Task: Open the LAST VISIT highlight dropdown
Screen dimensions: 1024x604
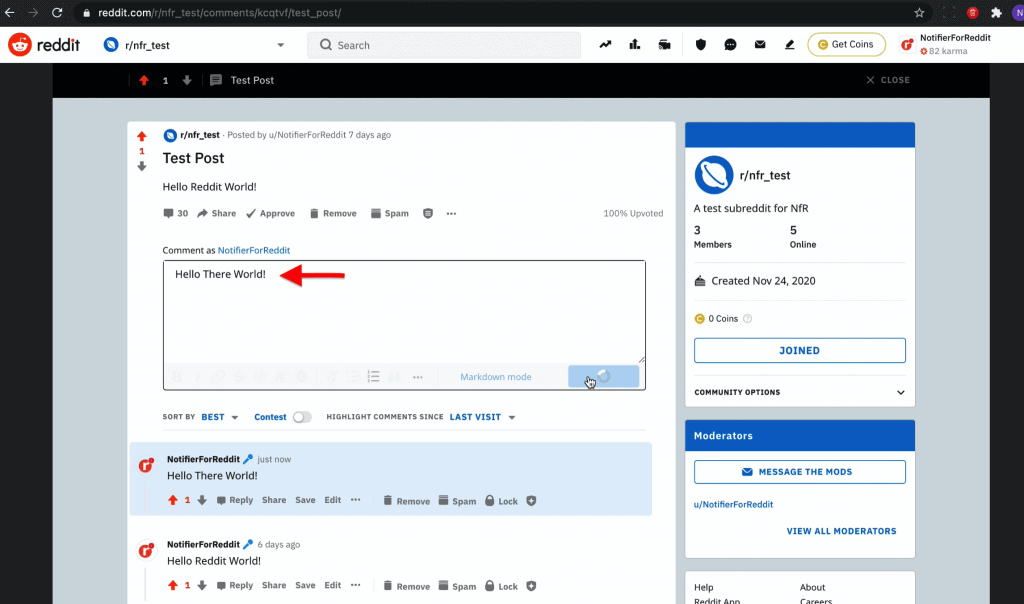Action: point(482,417)
